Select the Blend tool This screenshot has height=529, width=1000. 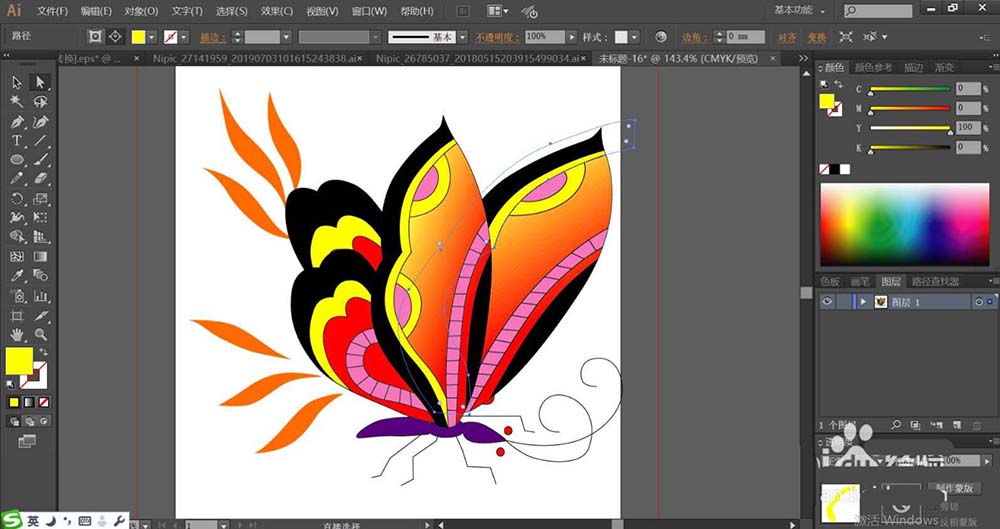point(40,276)
